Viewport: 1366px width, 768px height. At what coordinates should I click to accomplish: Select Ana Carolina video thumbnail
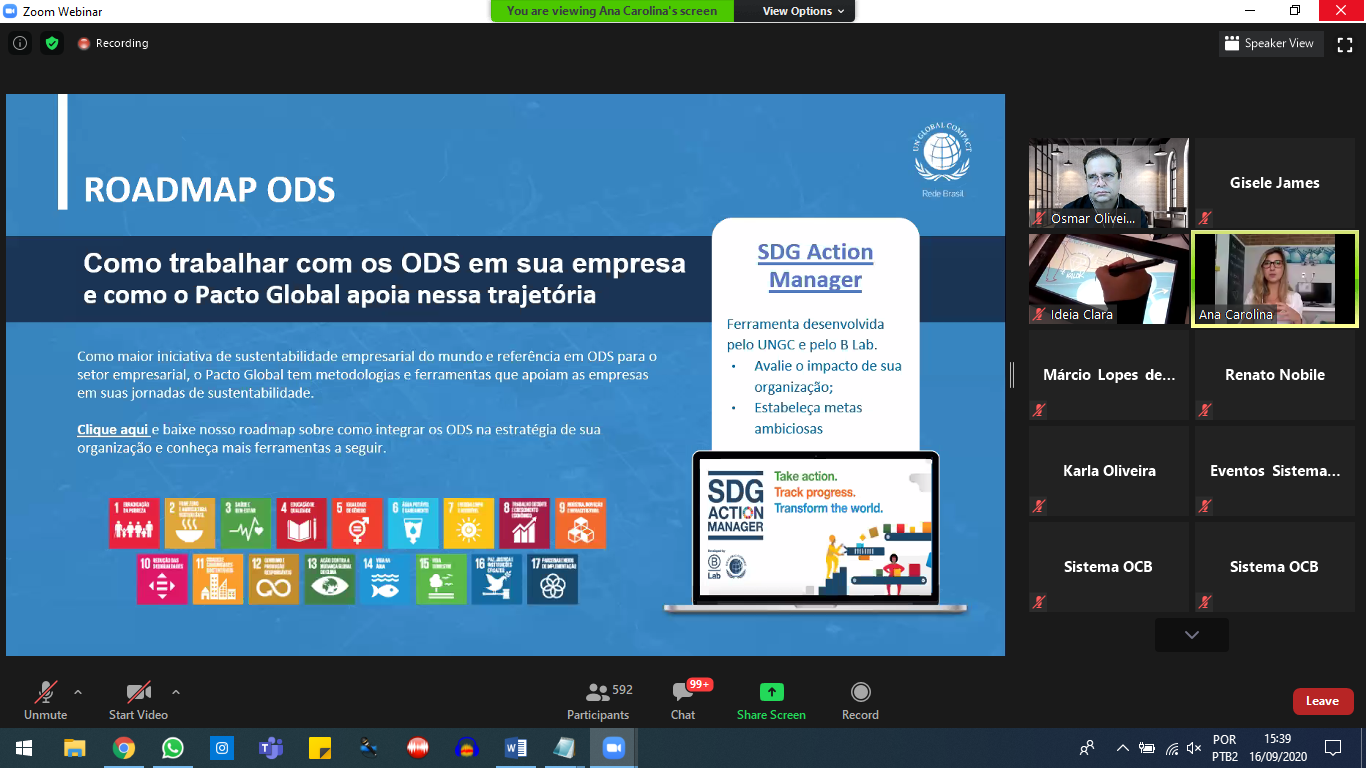pos(1275,279)
